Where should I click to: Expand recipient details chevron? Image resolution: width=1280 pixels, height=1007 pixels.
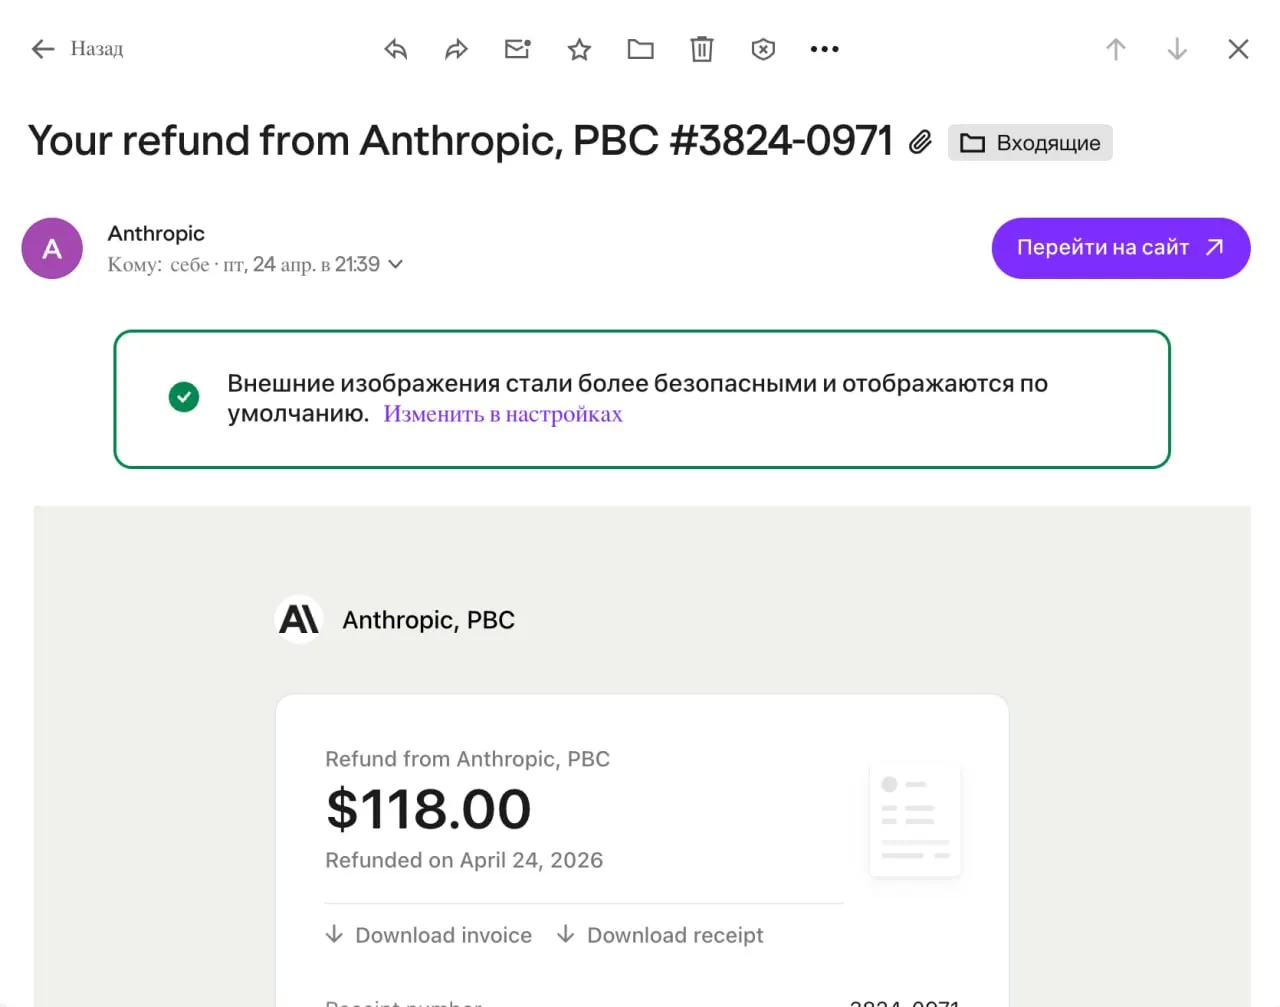click(x=396, y=264)
